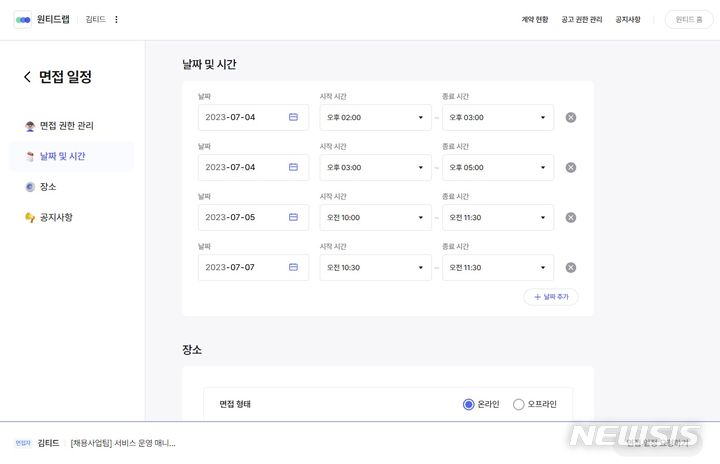Open start time dropdown showing 오전 10:30
720x464 pixels.
tap(375, 267)
